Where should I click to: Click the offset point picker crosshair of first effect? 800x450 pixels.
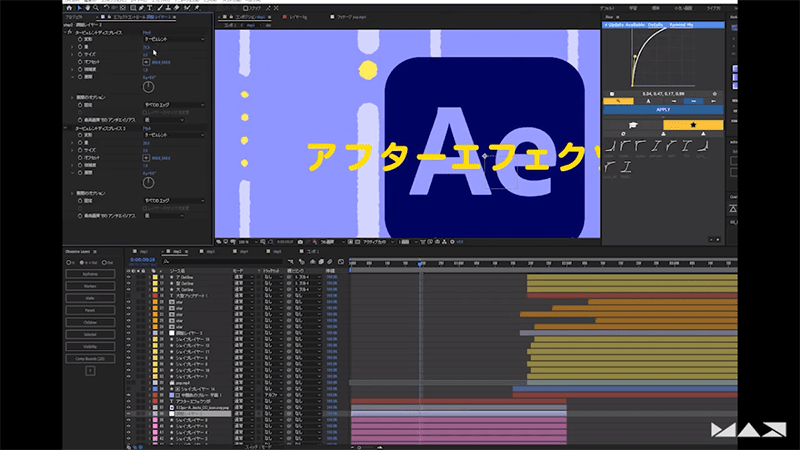[146, 62]
